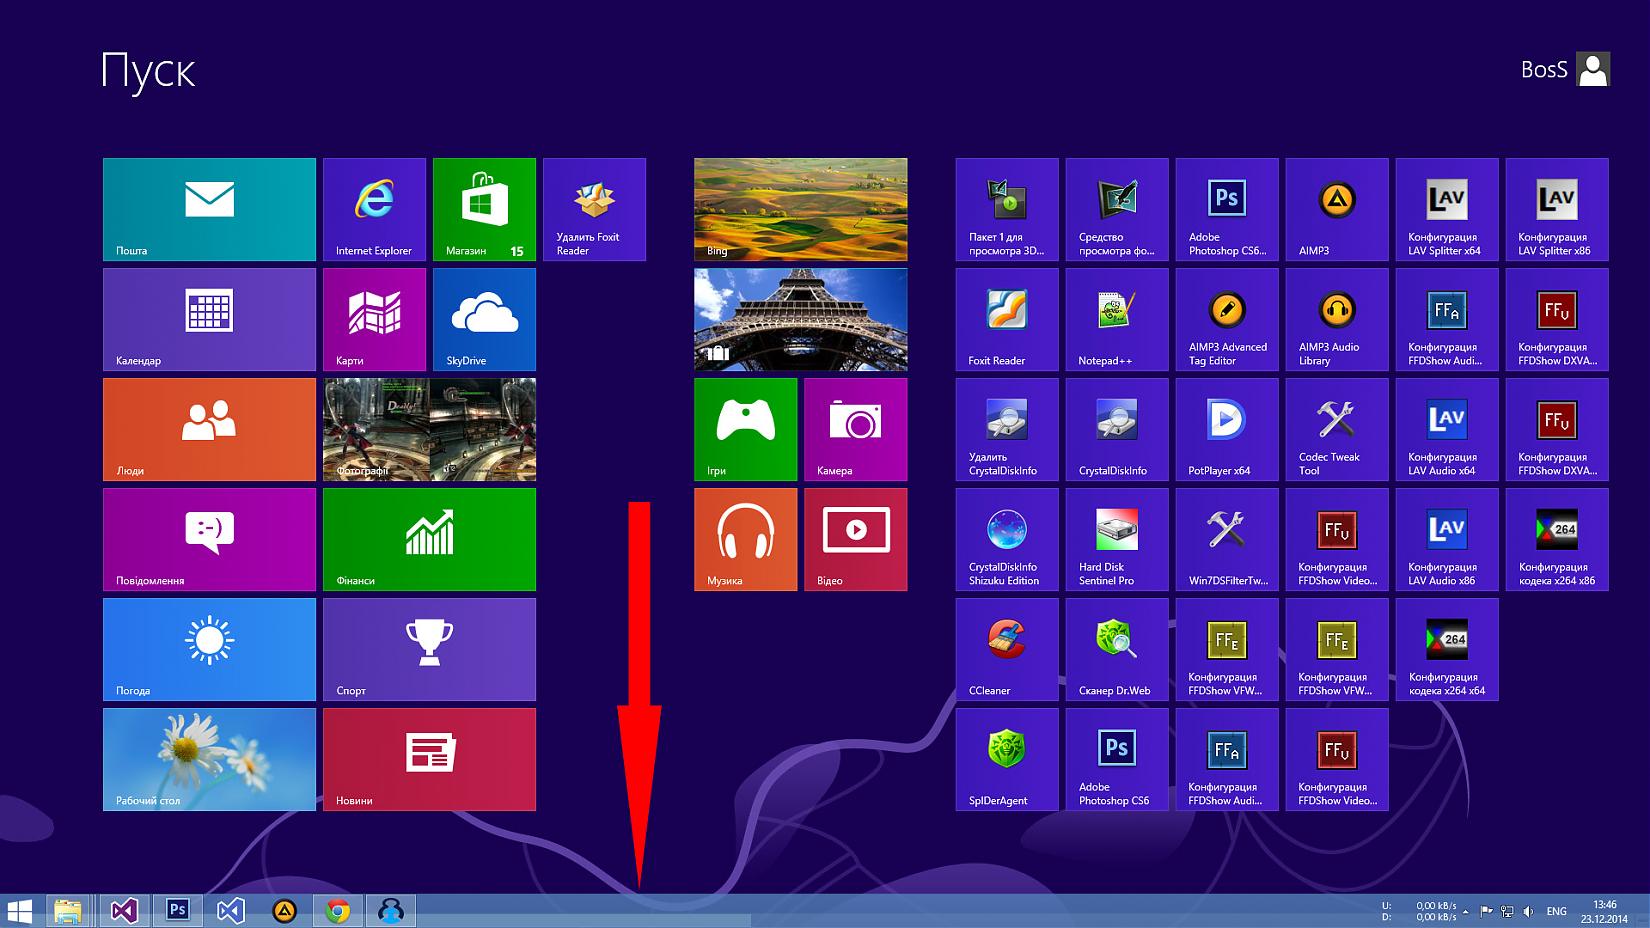Click the Удалить CrystalDiskInfo tile

[1007, 429]
